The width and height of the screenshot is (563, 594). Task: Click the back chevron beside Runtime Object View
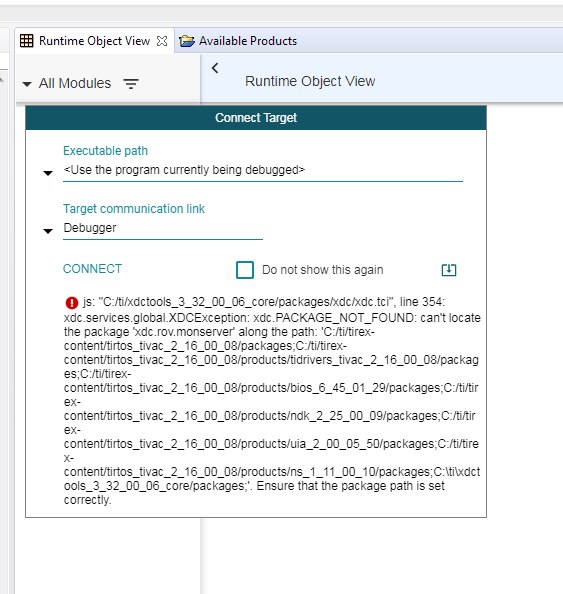215,68
